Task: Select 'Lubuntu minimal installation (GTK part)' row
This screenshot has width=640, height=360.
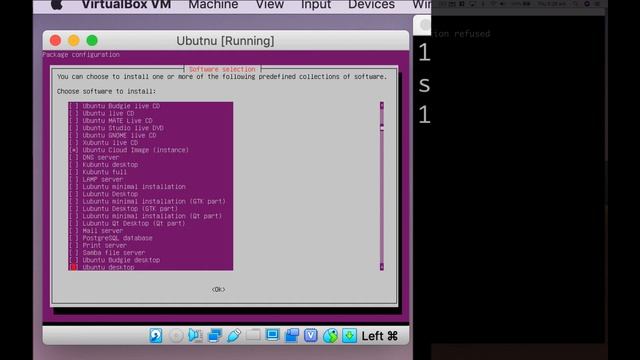Action: tap(154, 202)
